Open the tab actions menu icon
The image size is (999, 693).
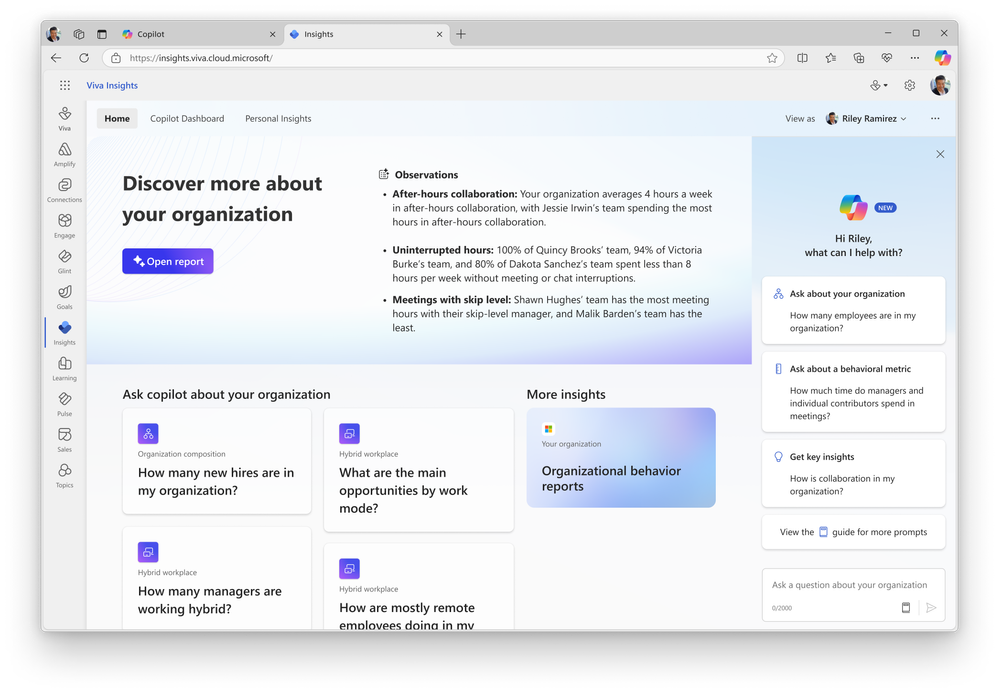coord(102,34)
